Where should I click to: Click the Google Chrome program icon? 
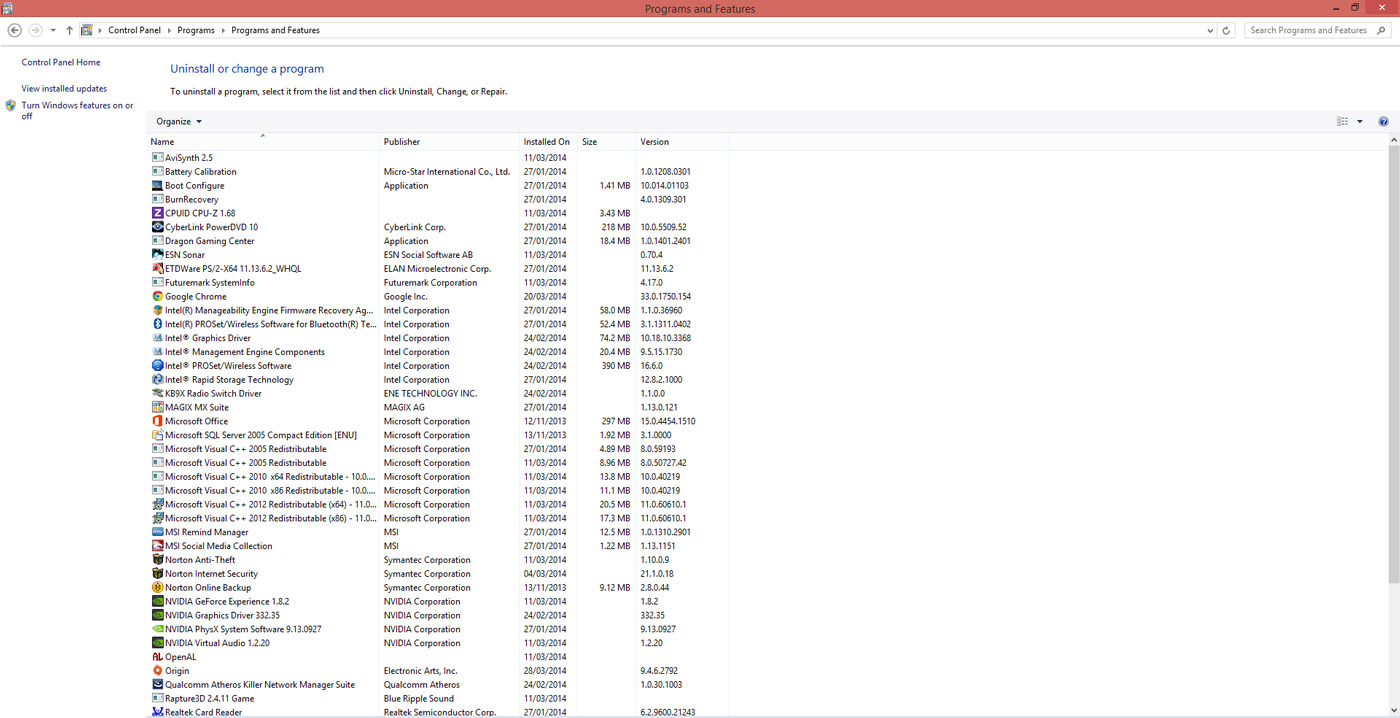[x=157, y=296]
